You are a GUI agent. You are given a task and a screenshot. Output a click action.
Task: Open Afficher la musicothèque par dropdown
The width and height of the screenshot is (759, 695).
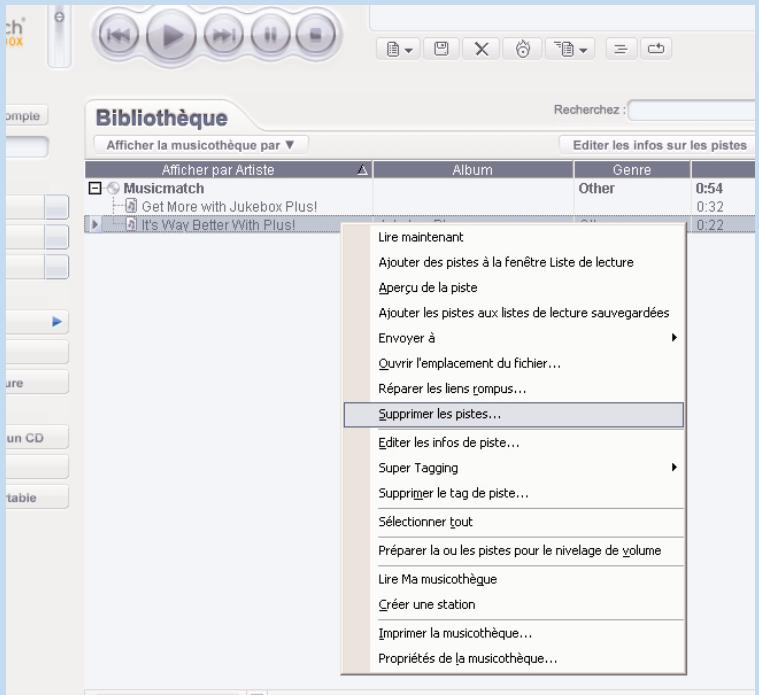pos(200,145)
